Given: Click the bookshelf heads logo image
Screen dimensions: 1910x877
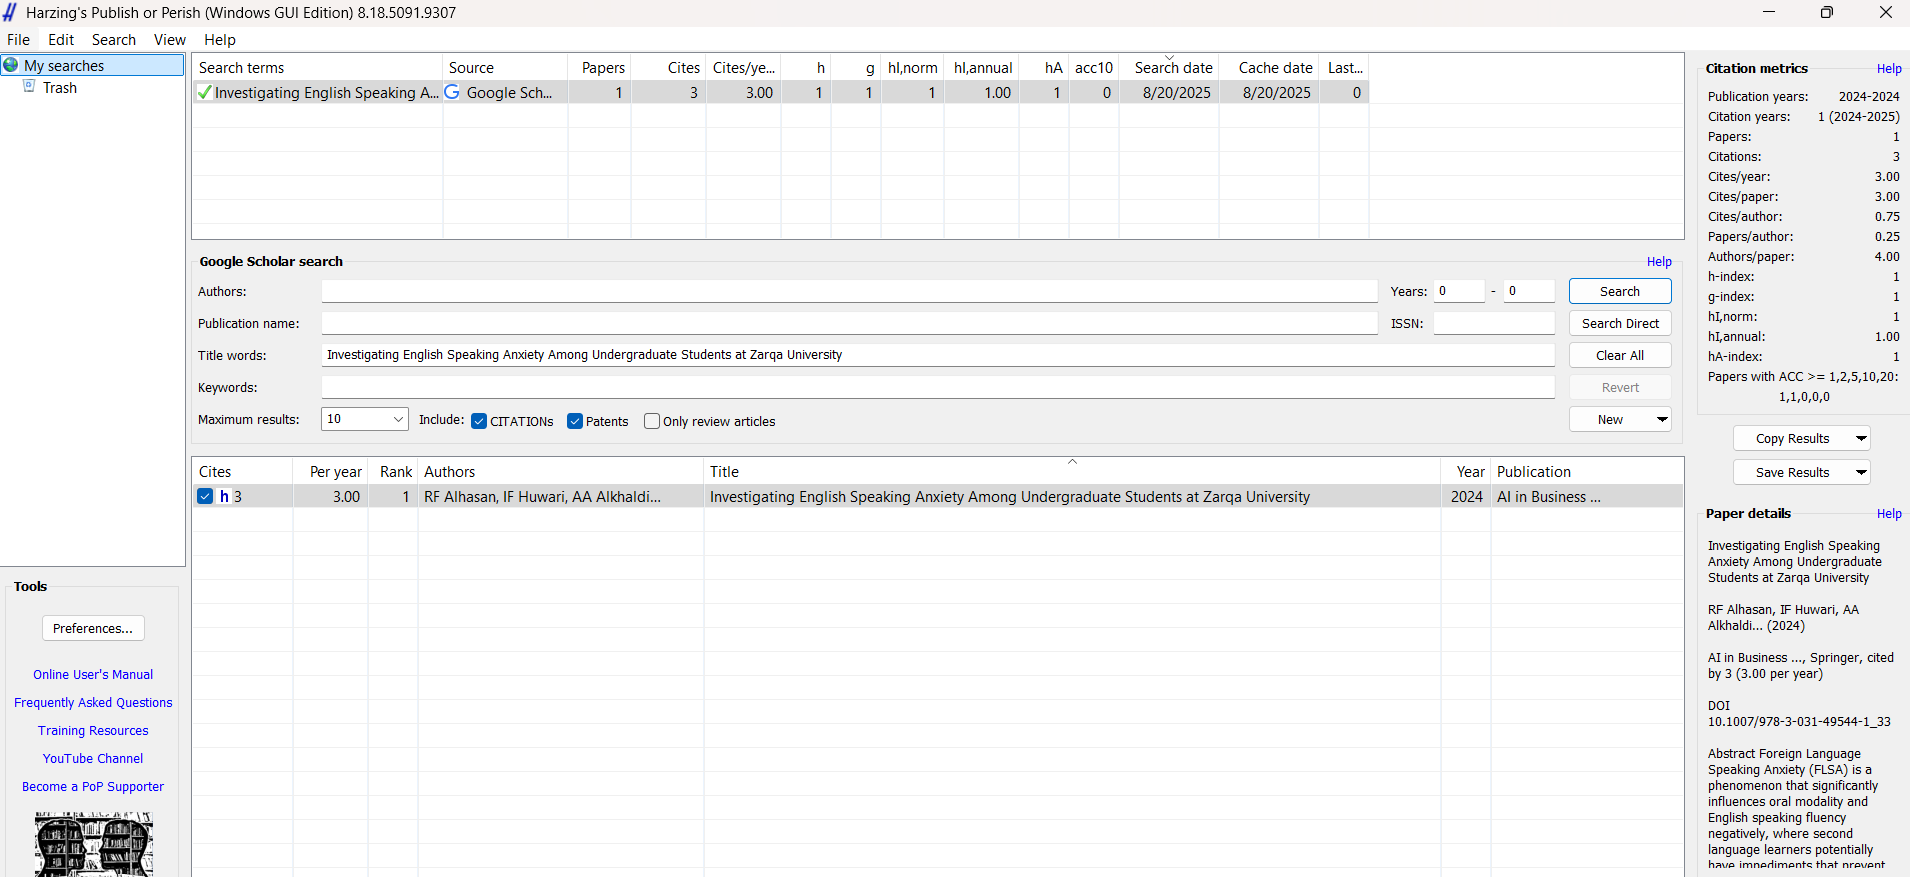Looking at the screenshot, I should pos(94,844).
